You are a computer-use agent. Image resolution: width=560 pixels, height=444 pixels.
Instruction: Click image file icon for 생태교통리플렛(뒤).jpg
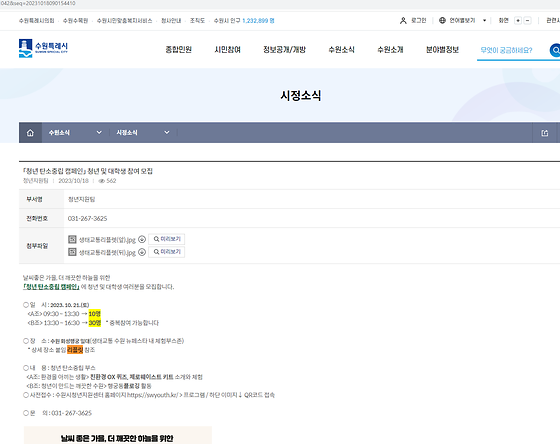pos(72,252)
